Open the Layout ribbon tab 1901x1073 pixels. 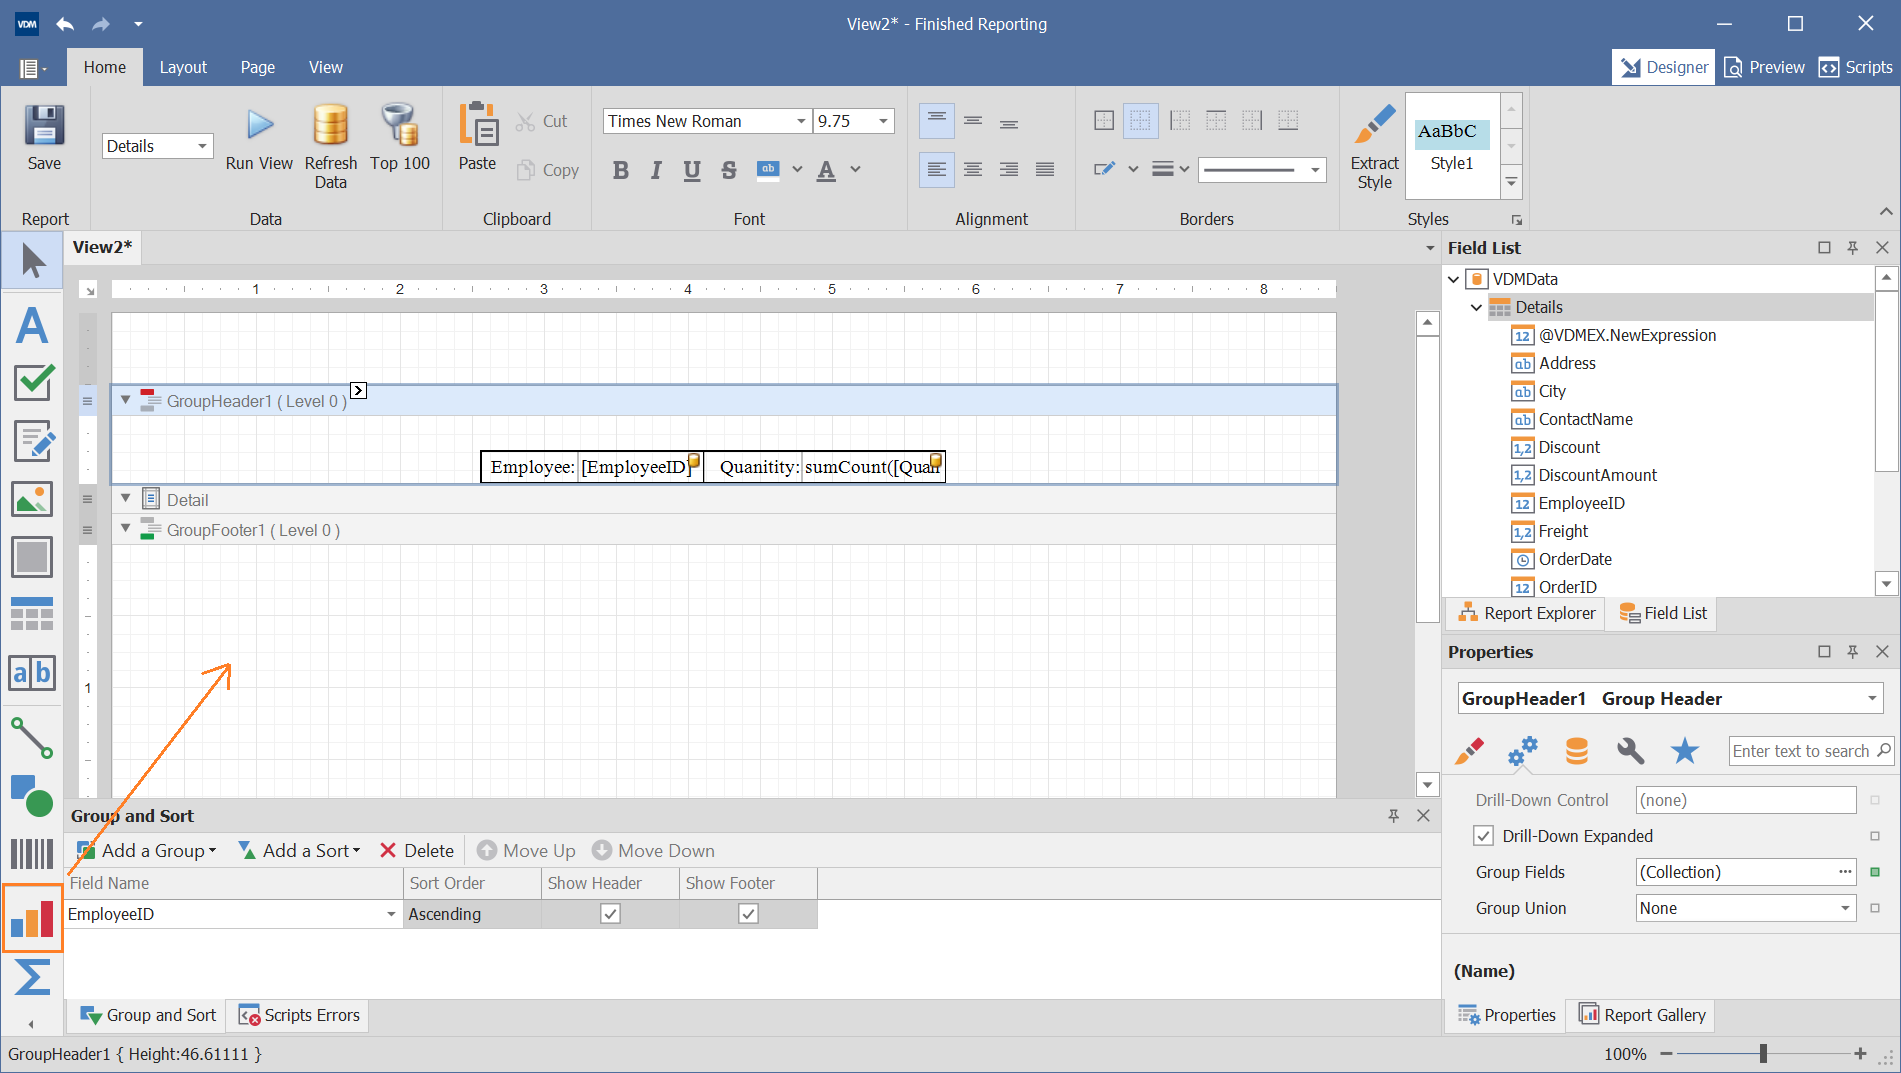[183, 67]
